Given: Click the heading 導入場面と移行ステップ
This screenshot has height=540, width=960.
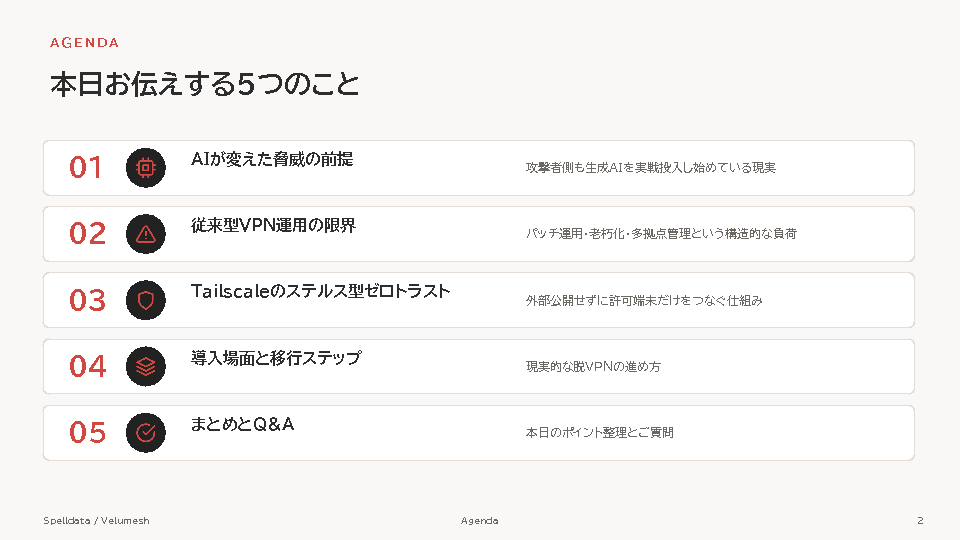Looking at the screenshot, I should point(276,358).
